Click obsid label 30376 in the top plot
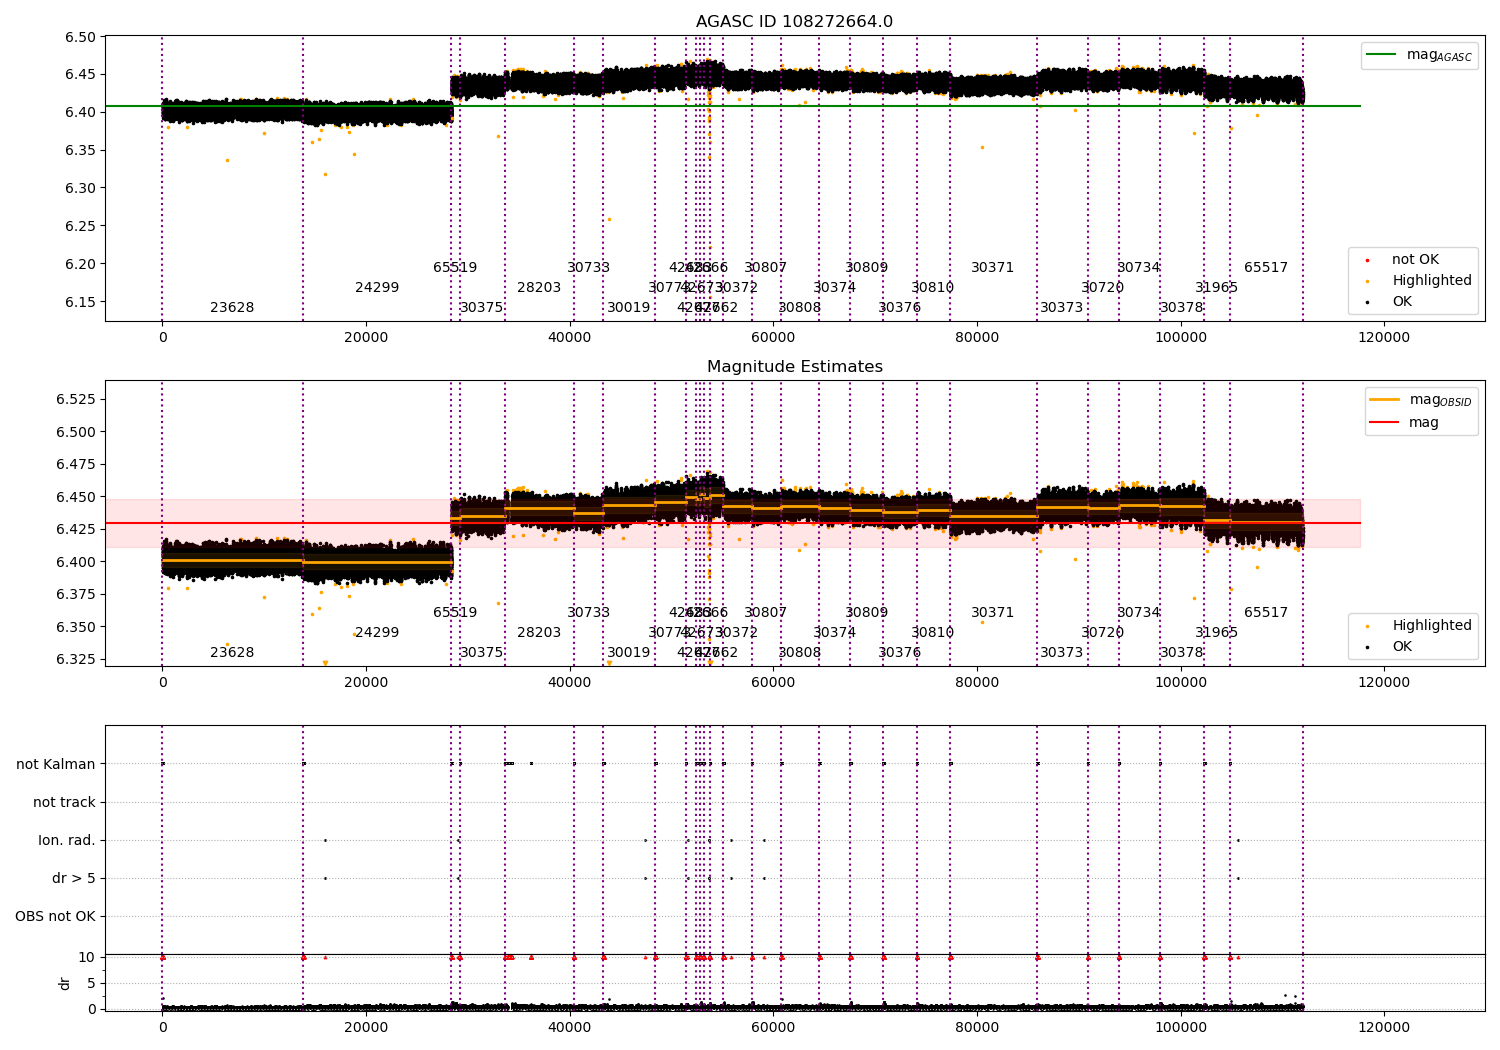 (x=900, y=308)
